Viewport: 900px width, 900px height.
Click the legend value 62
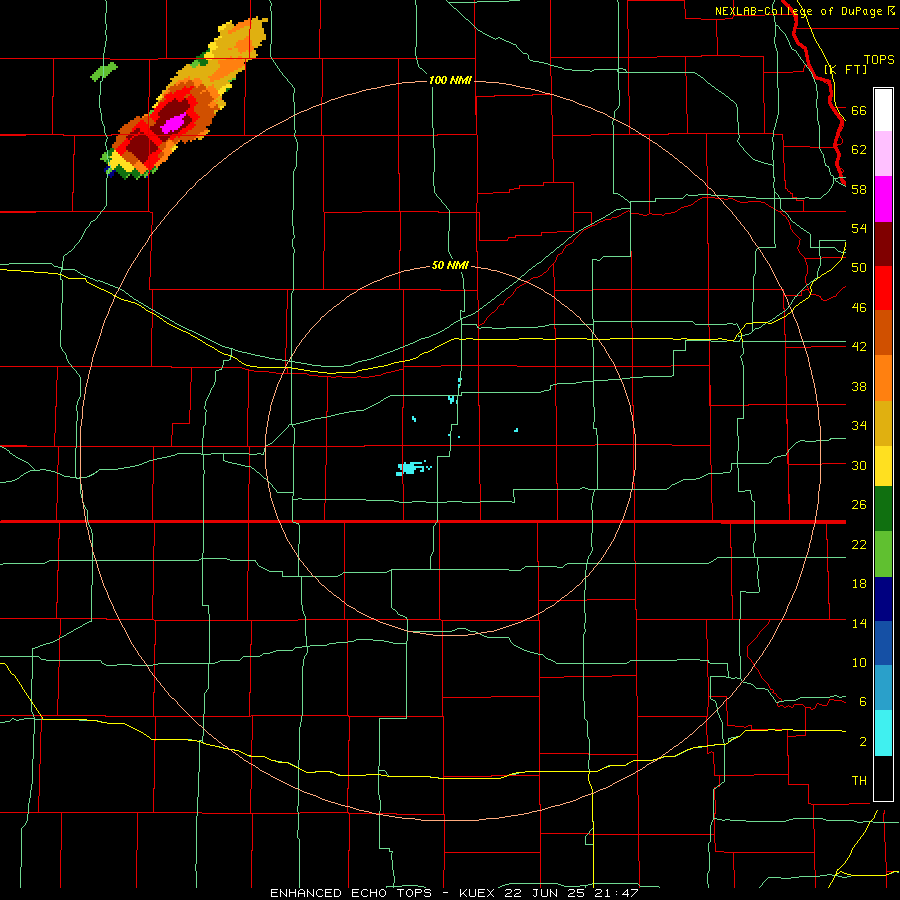pos(859,149)
